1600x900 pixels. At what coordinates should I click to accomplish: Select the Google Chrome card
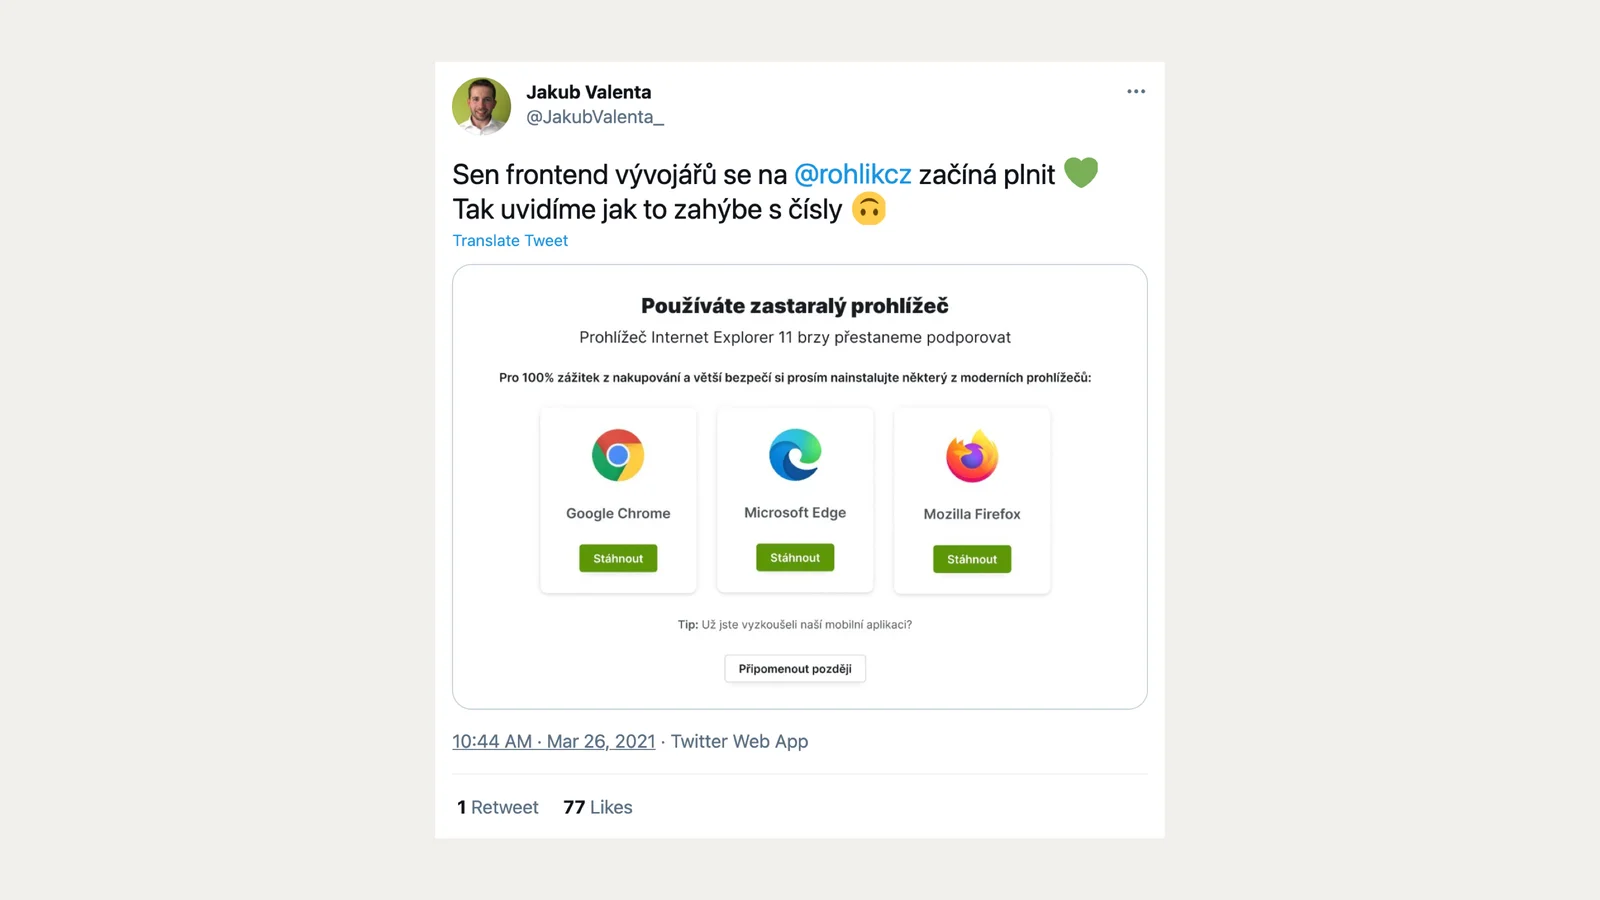[618, 499]
